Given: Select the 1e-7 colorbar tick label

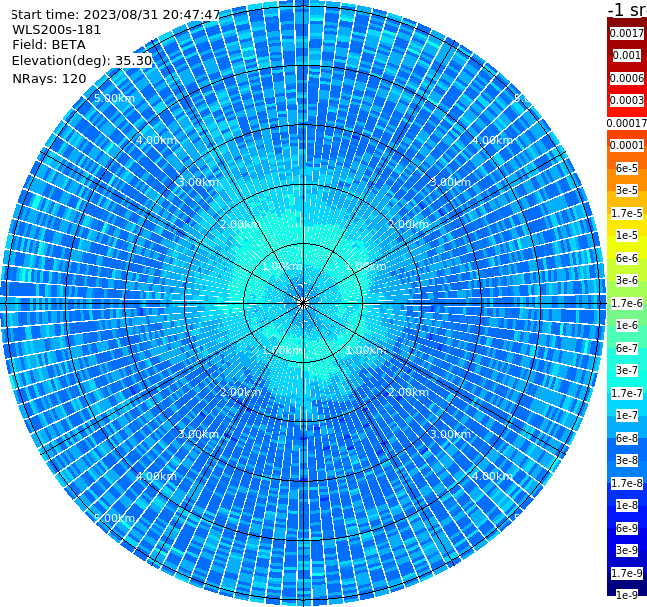Looking at the screenshot, I should click(x=627, y=415).
